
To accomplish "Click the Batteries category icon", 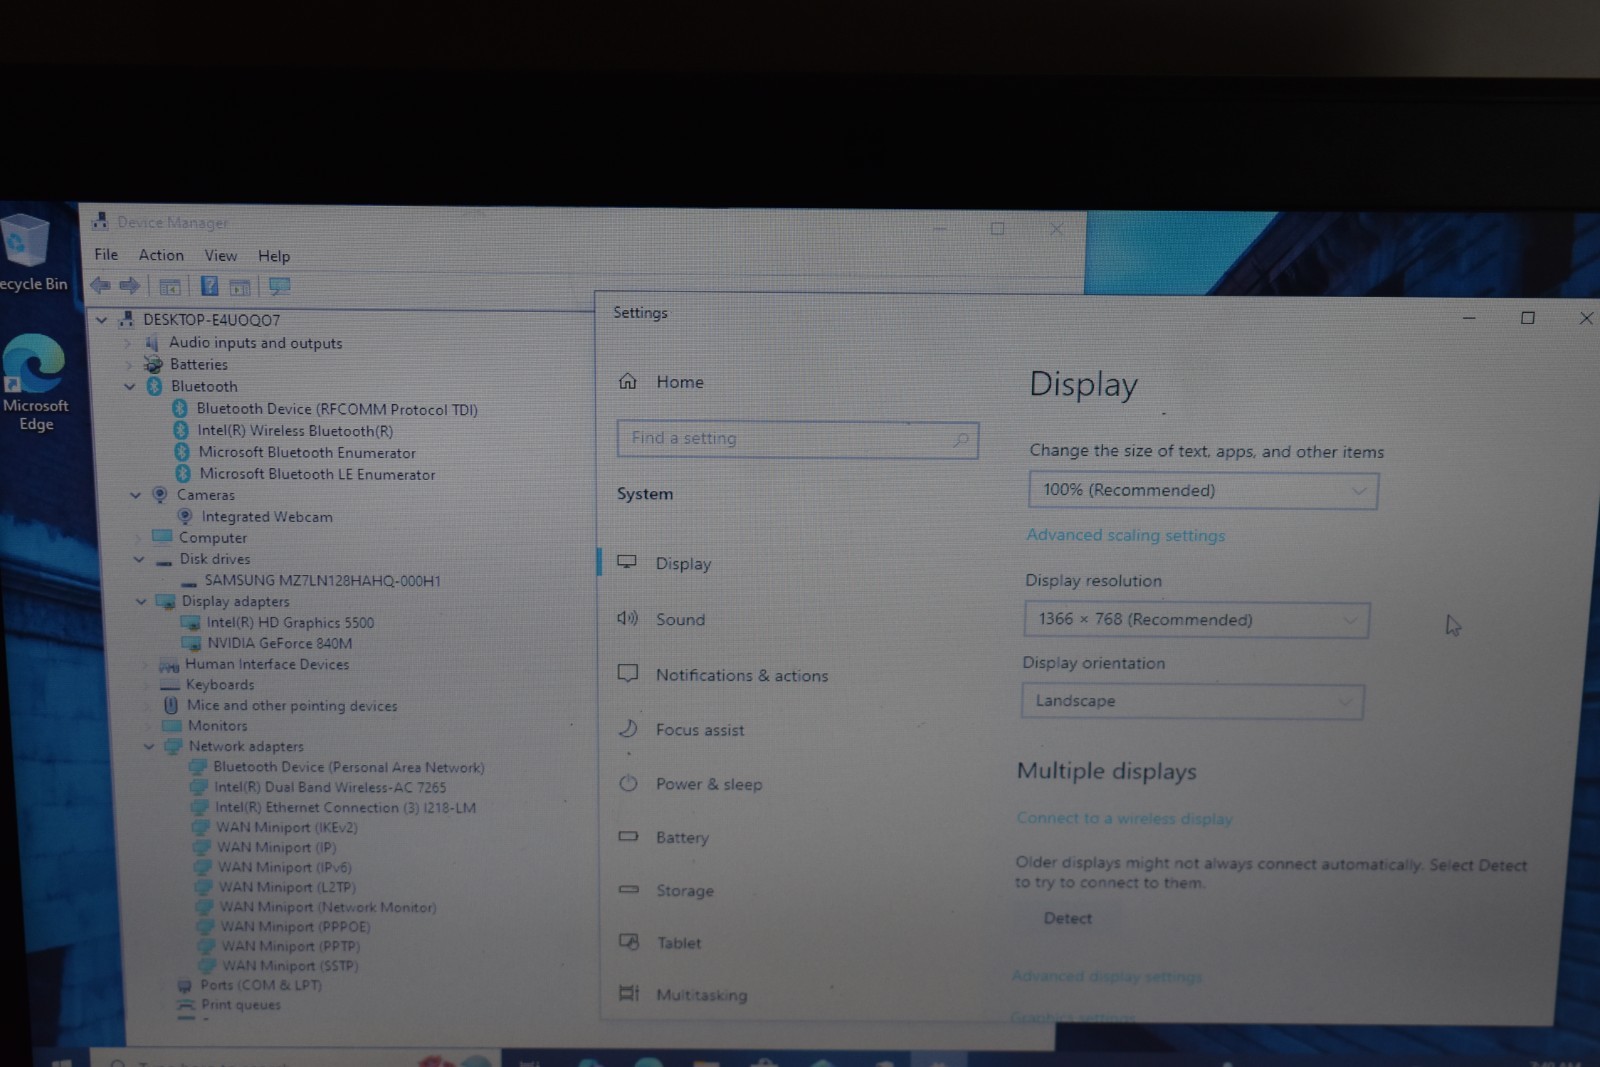I will click(x=153, y=364).
